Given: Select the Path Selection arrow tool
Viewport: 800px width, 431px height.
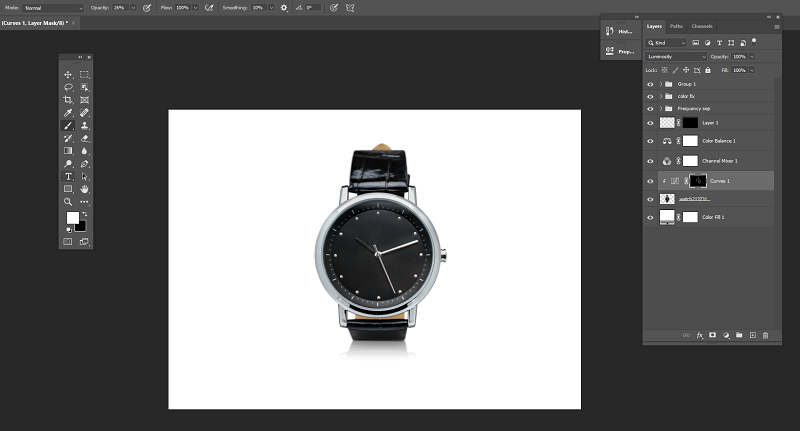Looking at the screenshot, I should (x=84, y=176).
